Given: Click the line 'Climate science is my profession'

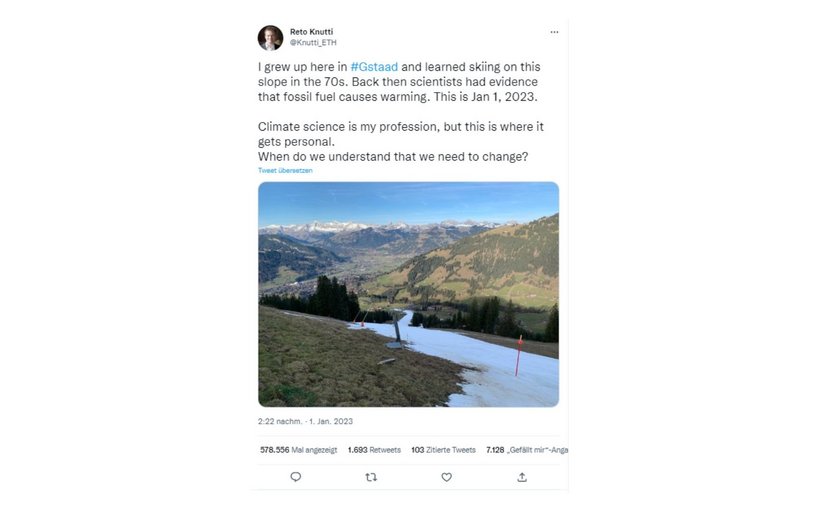Looking at the screenshot, I should click(400, 127).
